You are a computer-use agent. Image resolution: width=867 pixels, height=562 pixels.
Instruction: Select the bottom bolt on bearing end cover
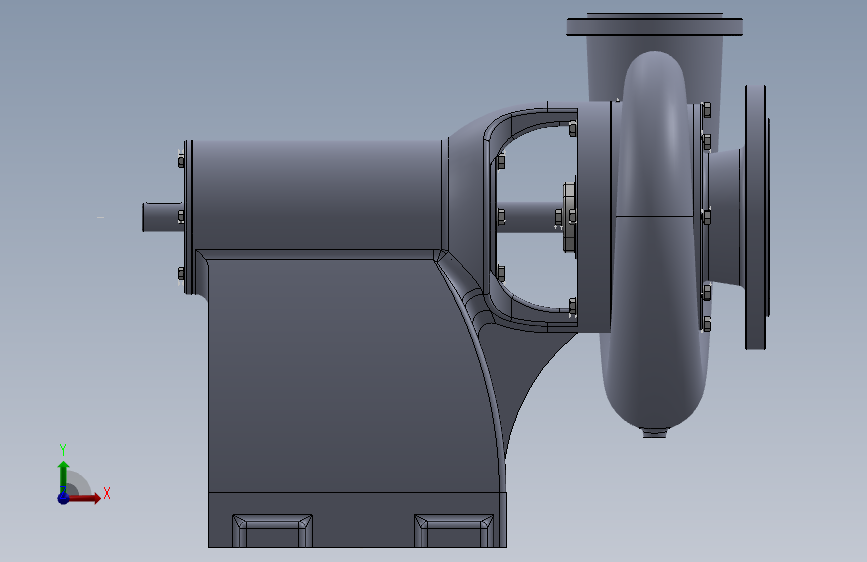[x=181, y=273]
